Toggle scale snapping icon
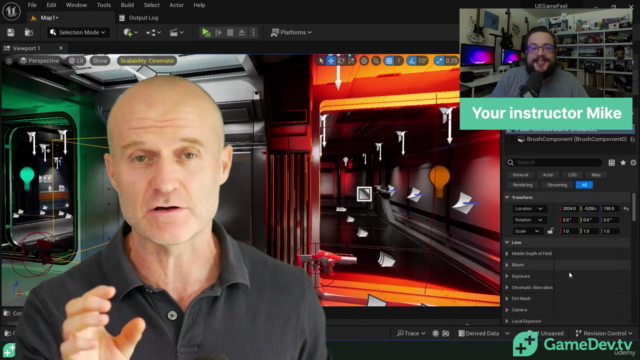Image resolution: width=640 pixels, height=360 pixels. [x=439, y=61]
